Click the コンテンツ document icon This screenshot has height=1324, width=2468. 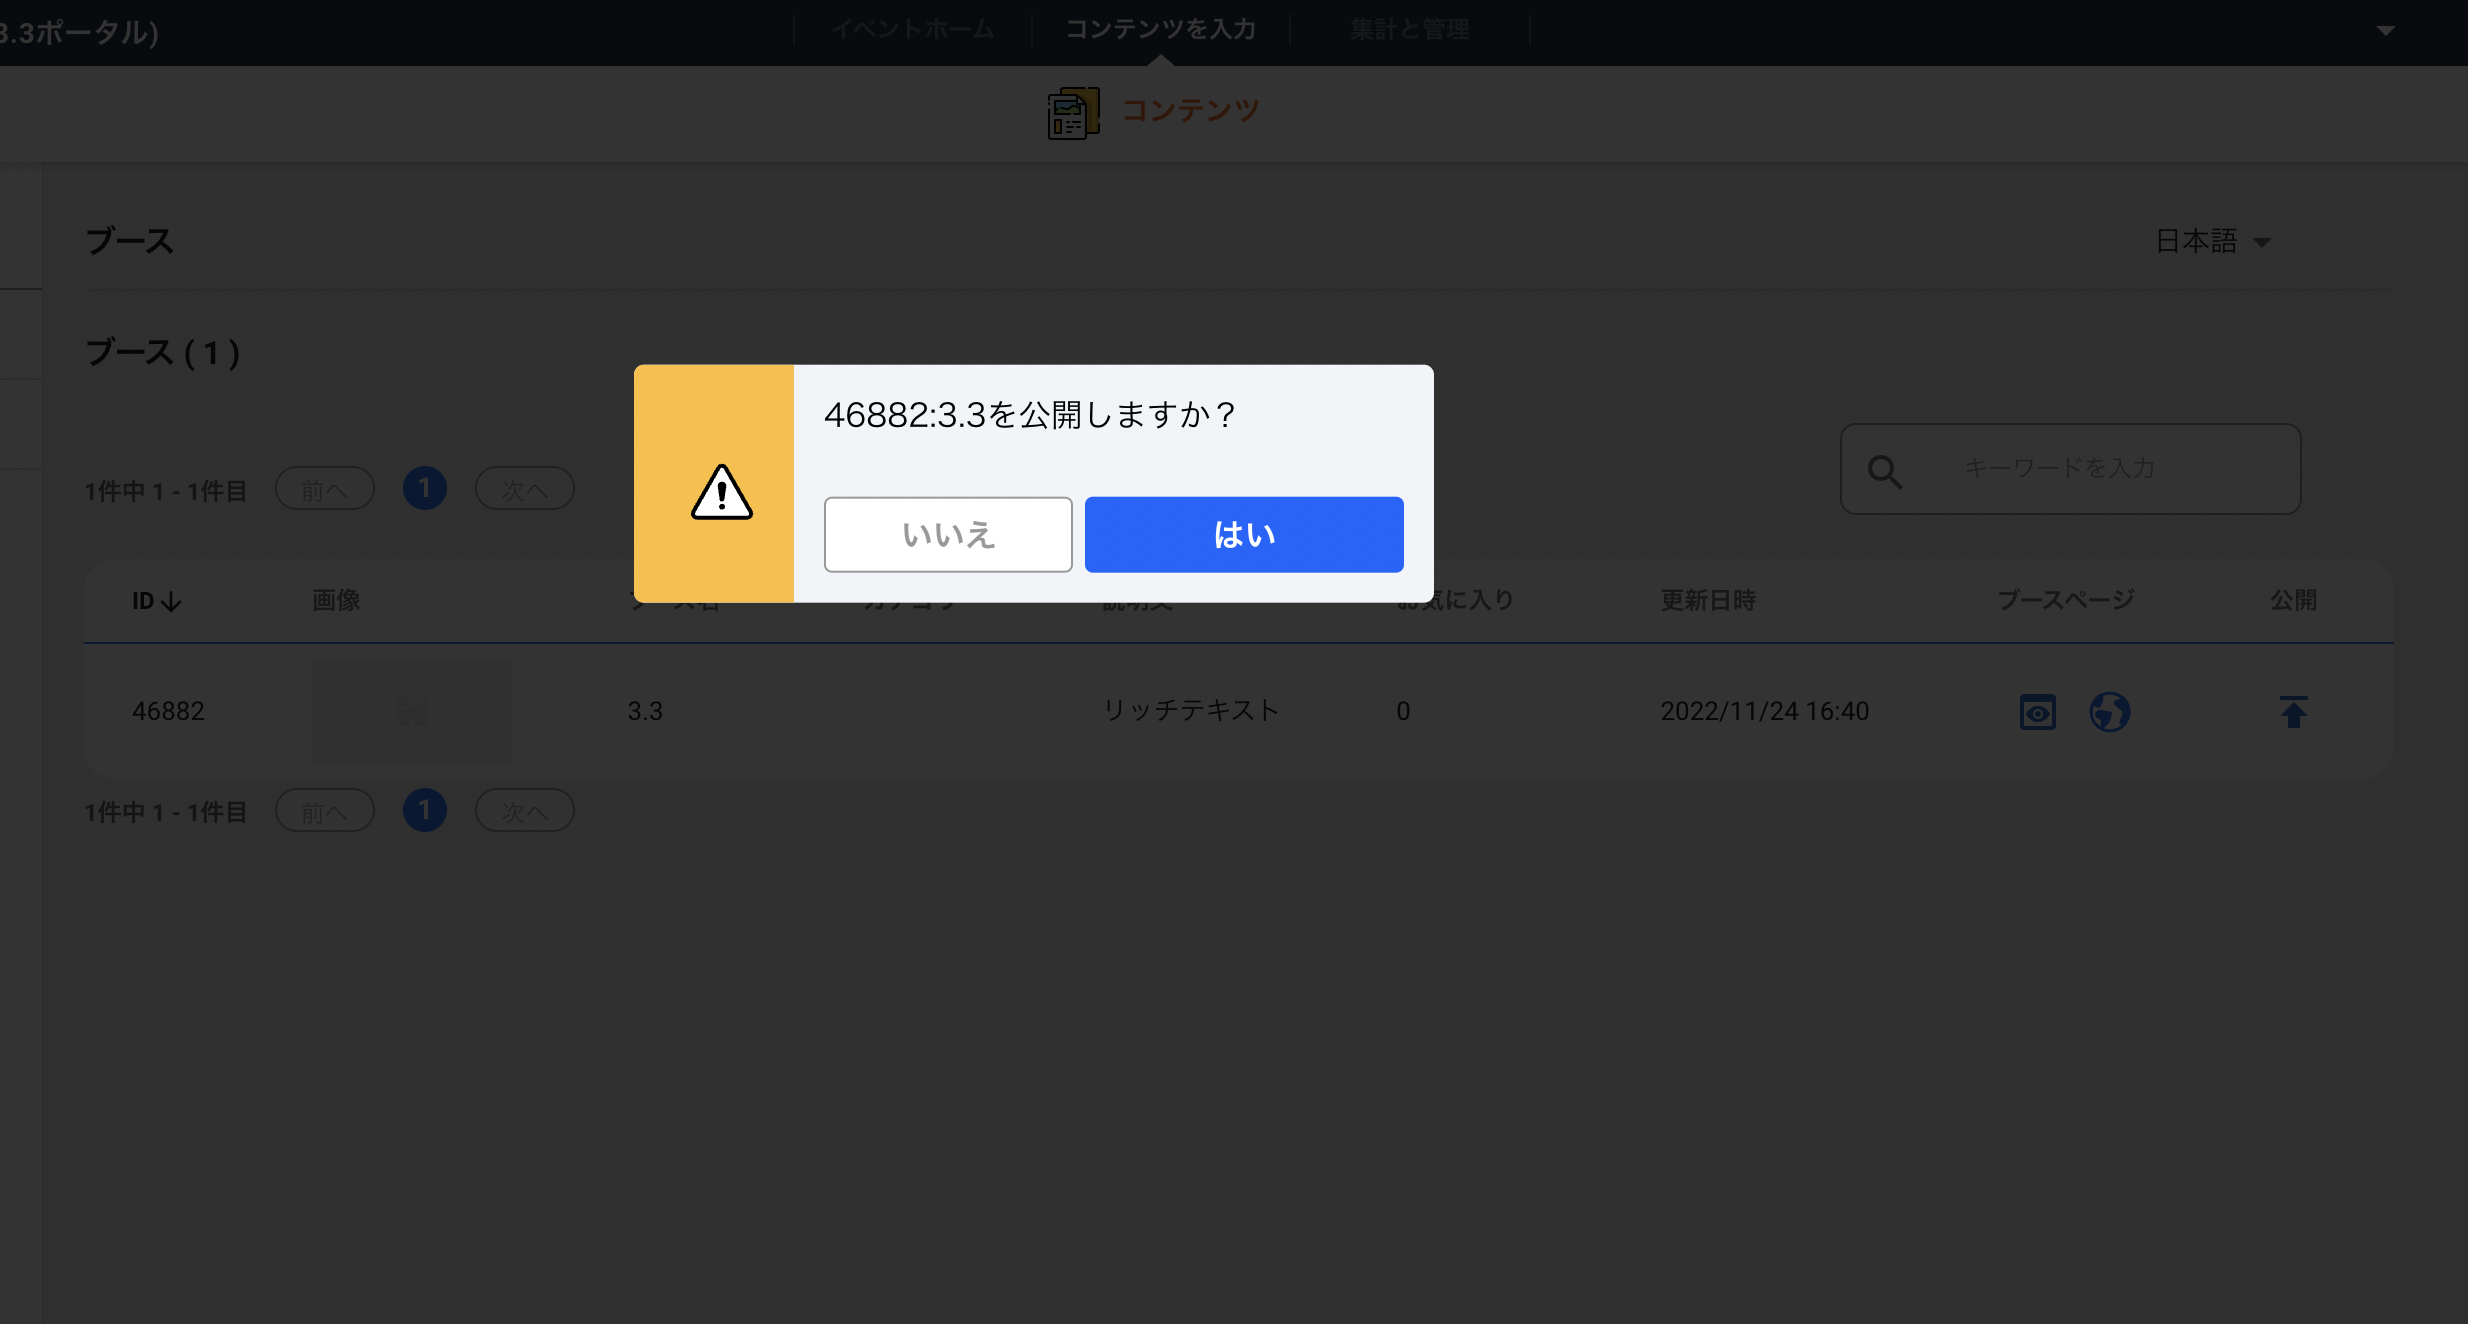(1073, 113)
